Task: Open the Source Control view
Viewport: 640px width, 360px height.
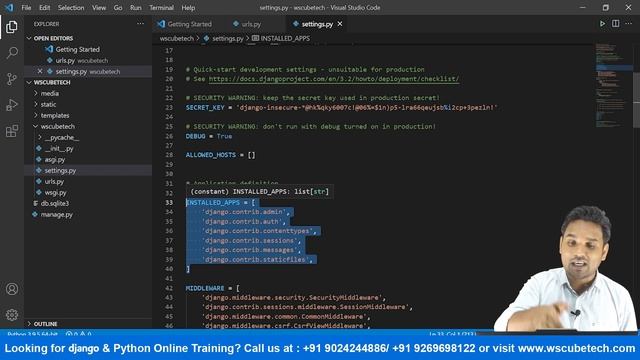Action: click(12, 79)
